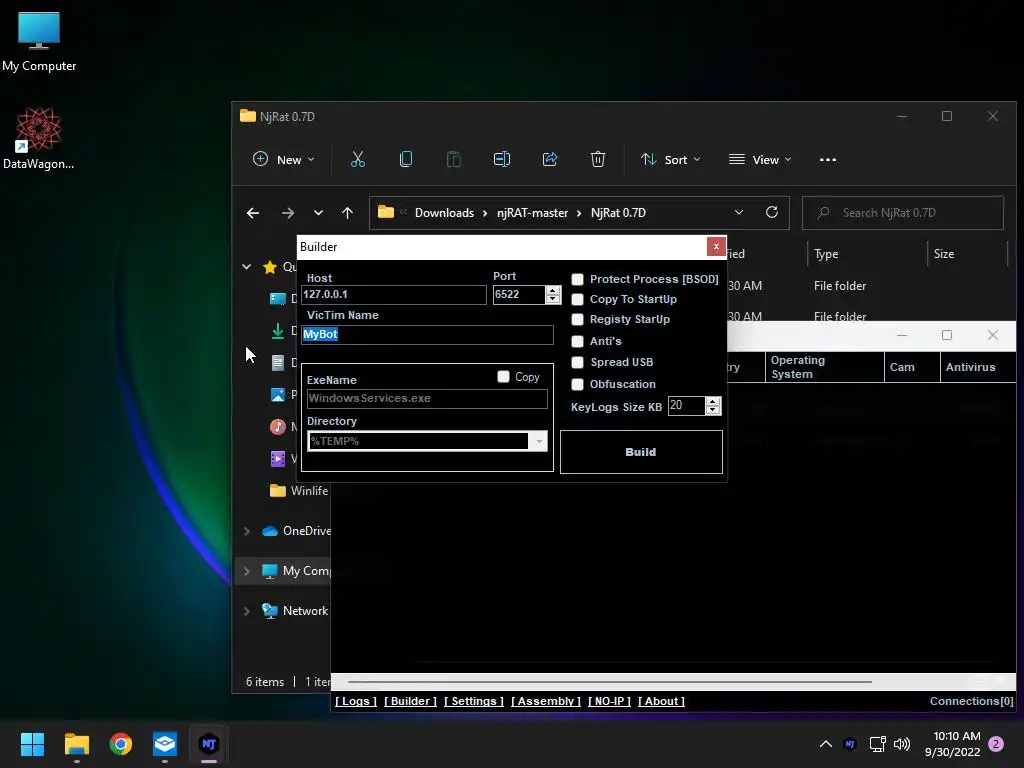Click the Quick access star icon

[270, 266]
